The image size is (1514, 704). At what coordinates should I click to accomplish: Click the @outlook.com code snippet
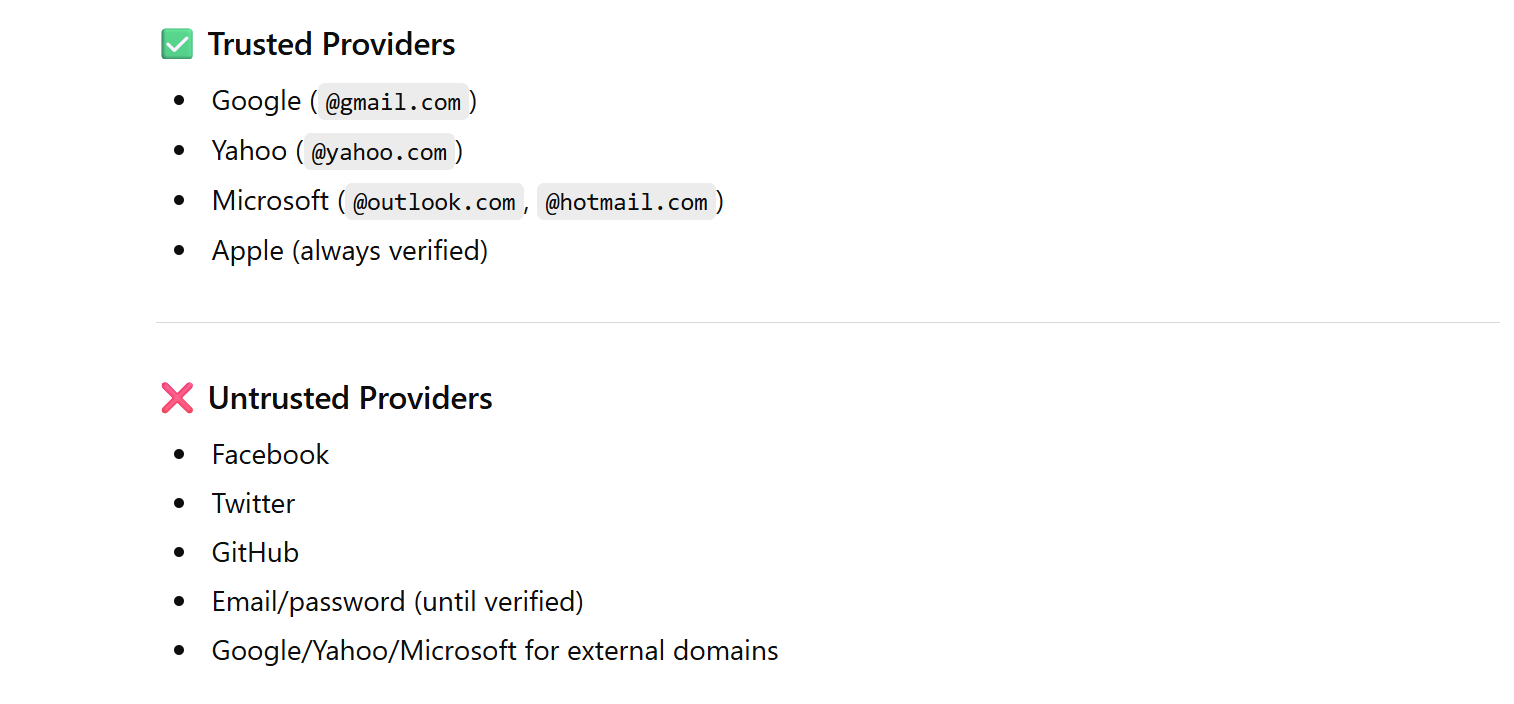(434, 202)
